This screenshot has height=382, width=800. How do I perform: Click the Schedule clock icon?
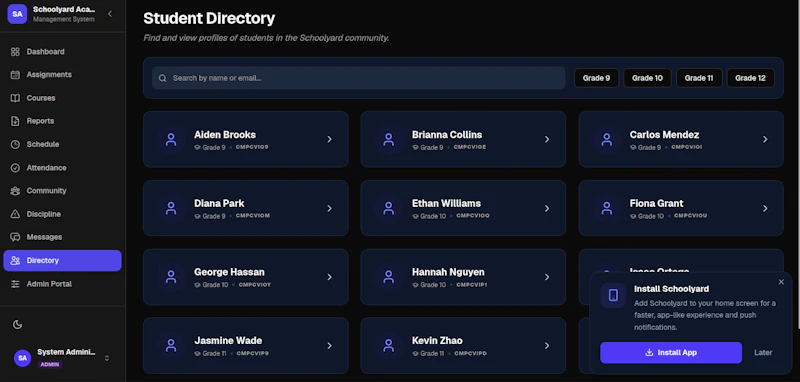[x=15, y=144]
